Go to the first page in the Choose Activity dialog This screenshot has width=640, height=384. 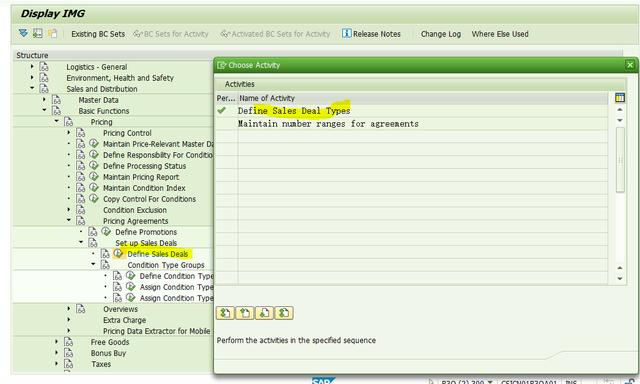pos(225,313)
